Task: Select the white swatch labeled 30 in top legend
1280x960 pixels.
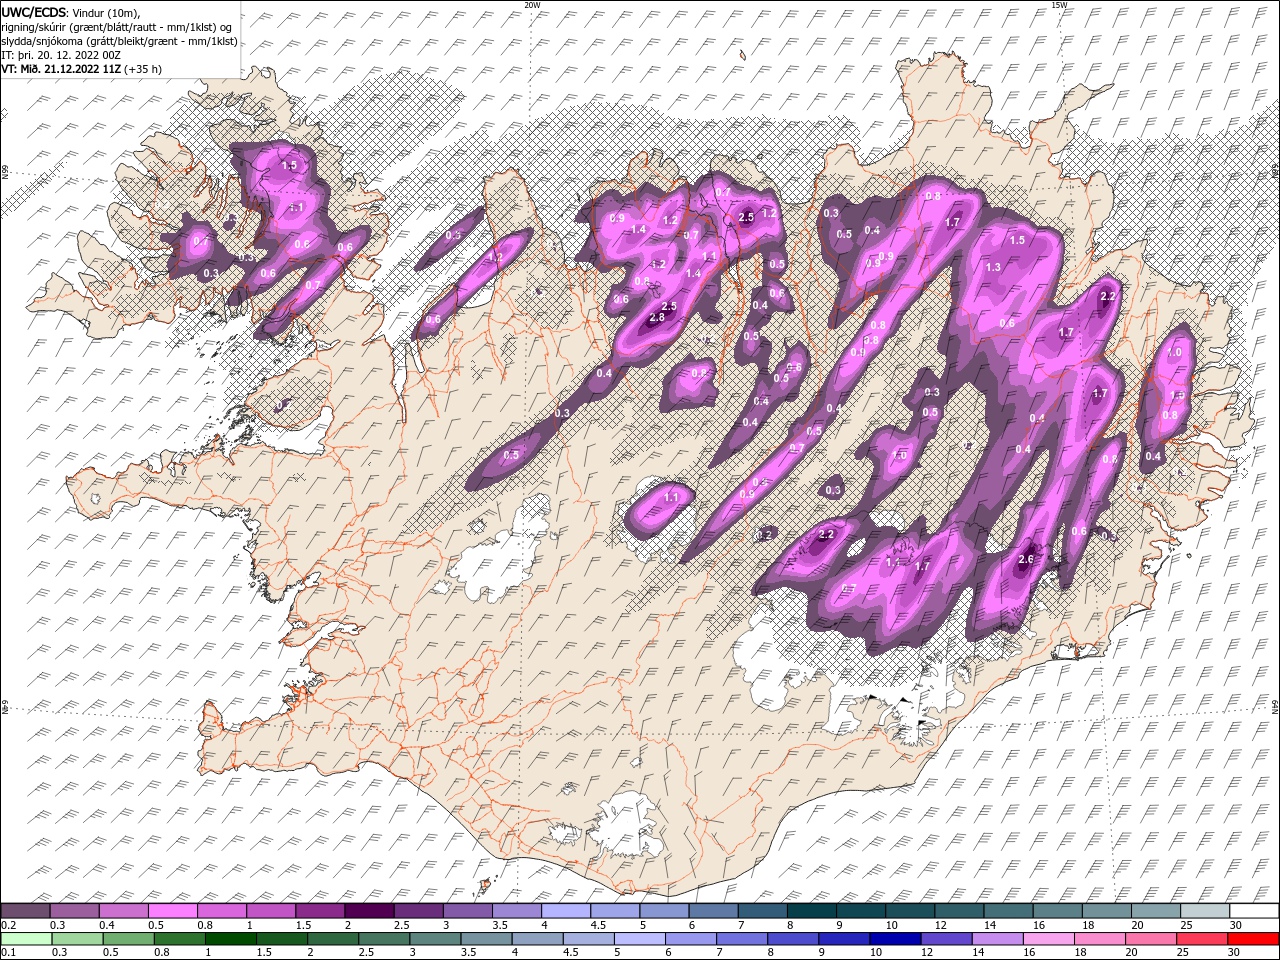Action: 1253,911
